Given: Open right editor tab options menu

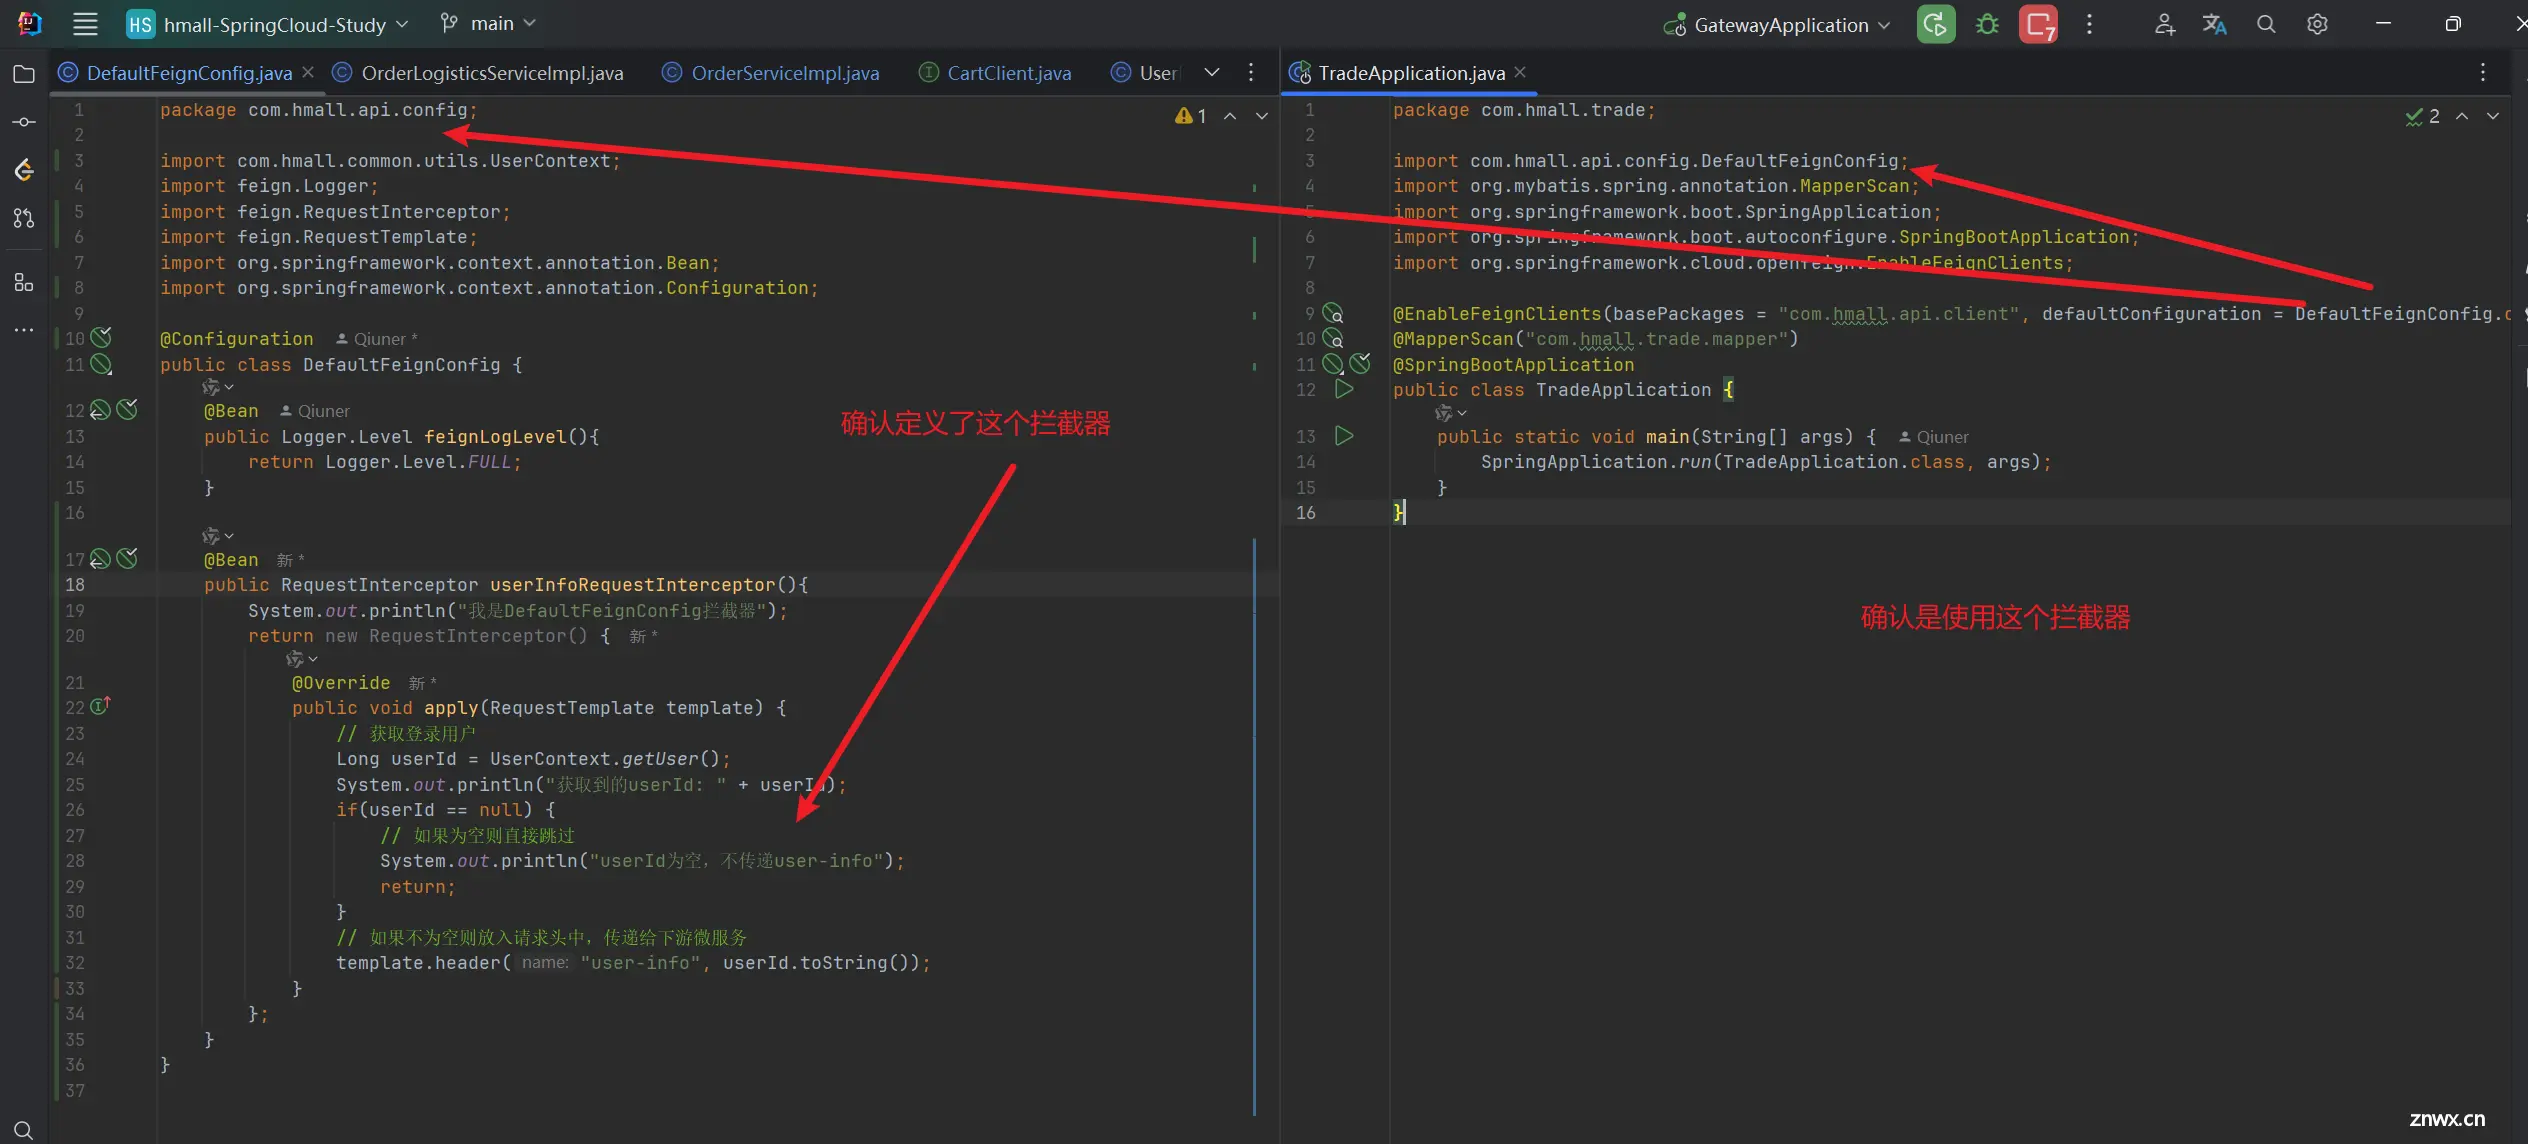Looking at the screenshot, I should [2482, 72].
